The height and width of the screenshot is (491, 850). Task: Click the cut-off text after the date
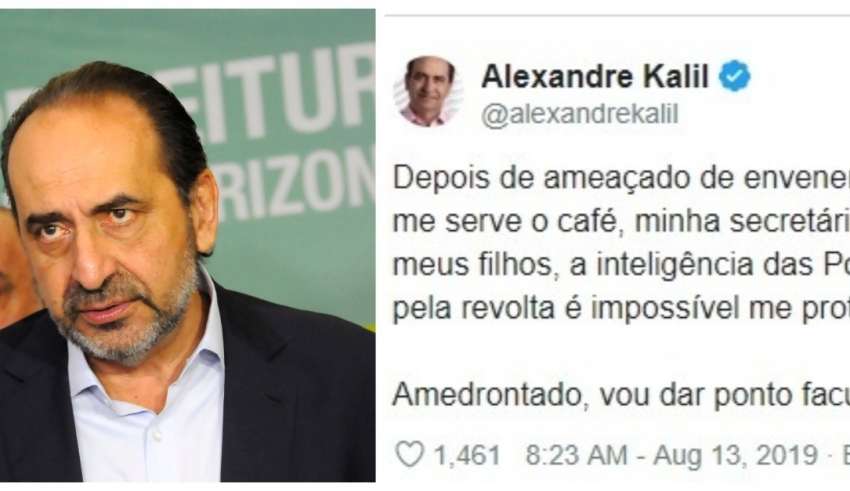point(845,455)
